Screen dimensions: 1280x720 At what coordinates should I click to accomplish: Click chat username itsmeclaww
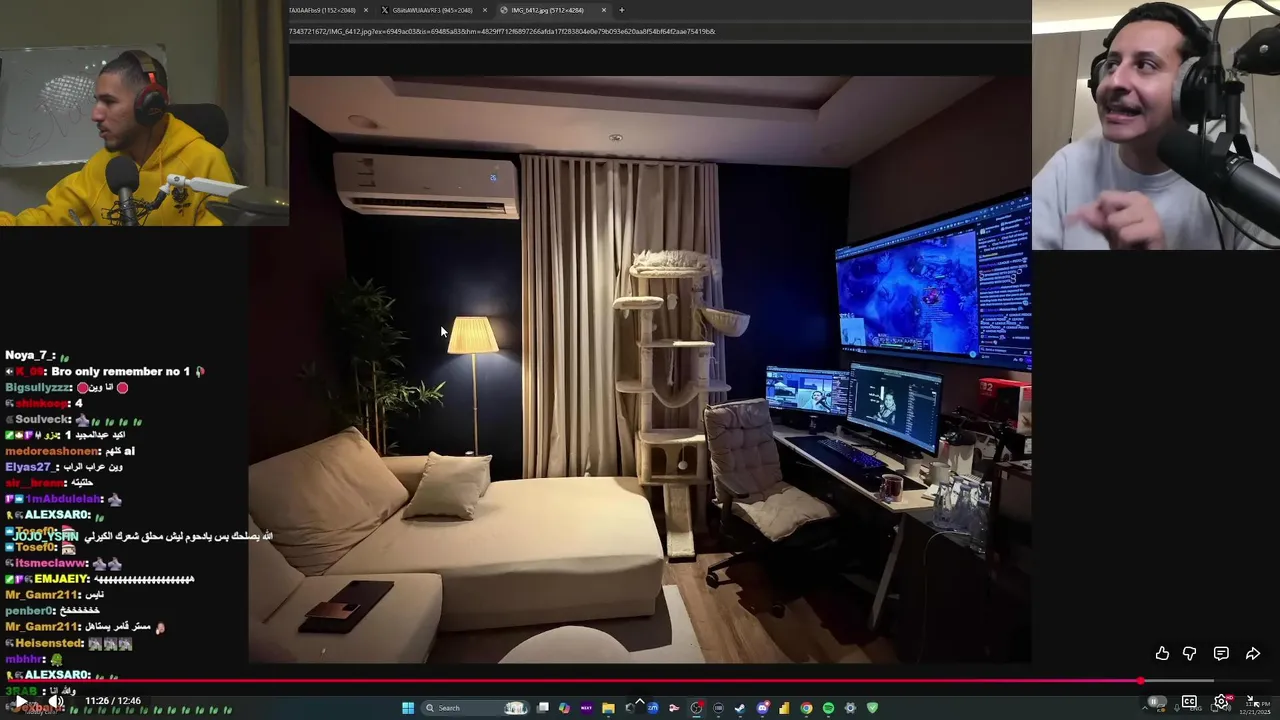pyautogui.click(x=50, y=563)
